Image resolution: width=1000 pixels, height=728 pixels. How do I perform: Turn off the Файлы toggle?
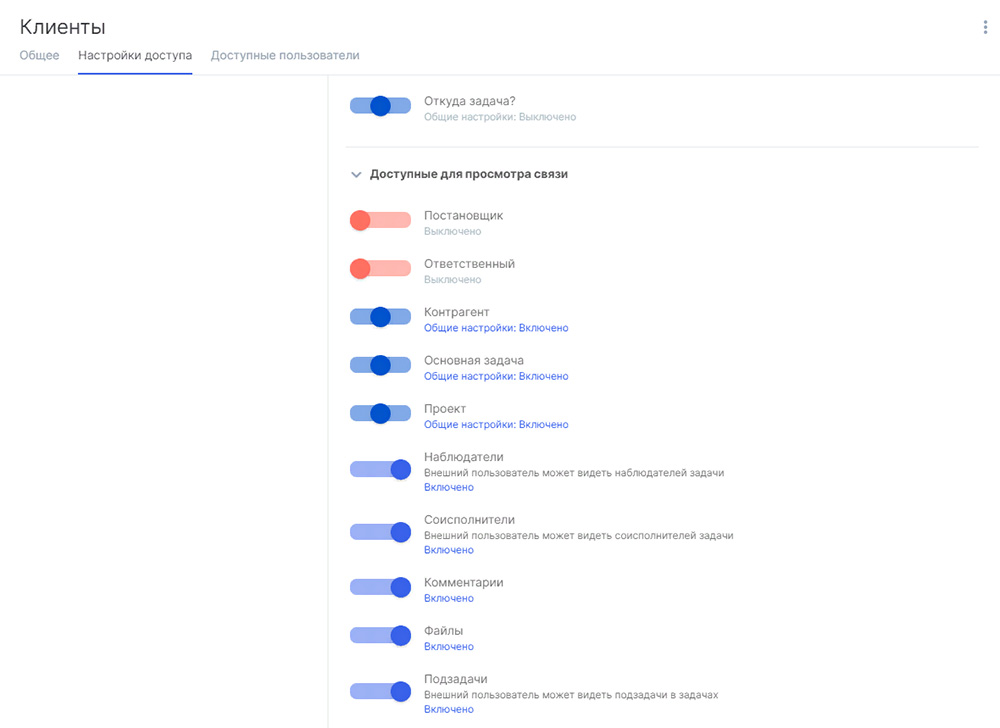pyautogui.click(x=380, y=635)
